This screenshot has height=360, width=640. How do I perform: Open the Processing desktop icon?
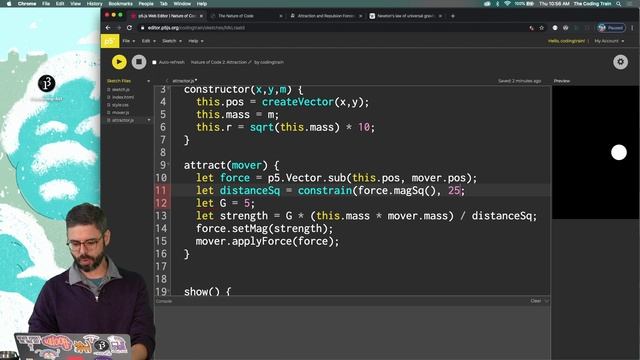click(x=47, y=83)
